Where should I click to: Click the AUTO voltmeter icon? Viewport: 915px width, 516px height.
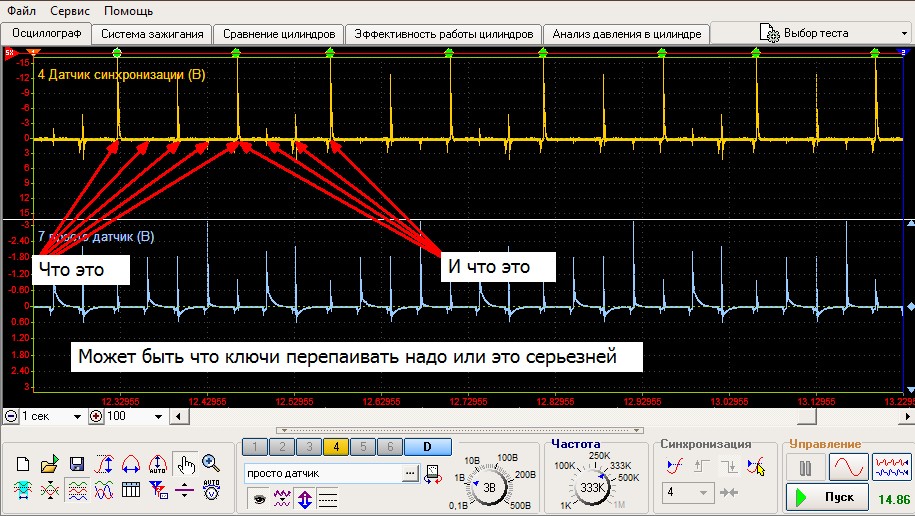tap(211, 490)
